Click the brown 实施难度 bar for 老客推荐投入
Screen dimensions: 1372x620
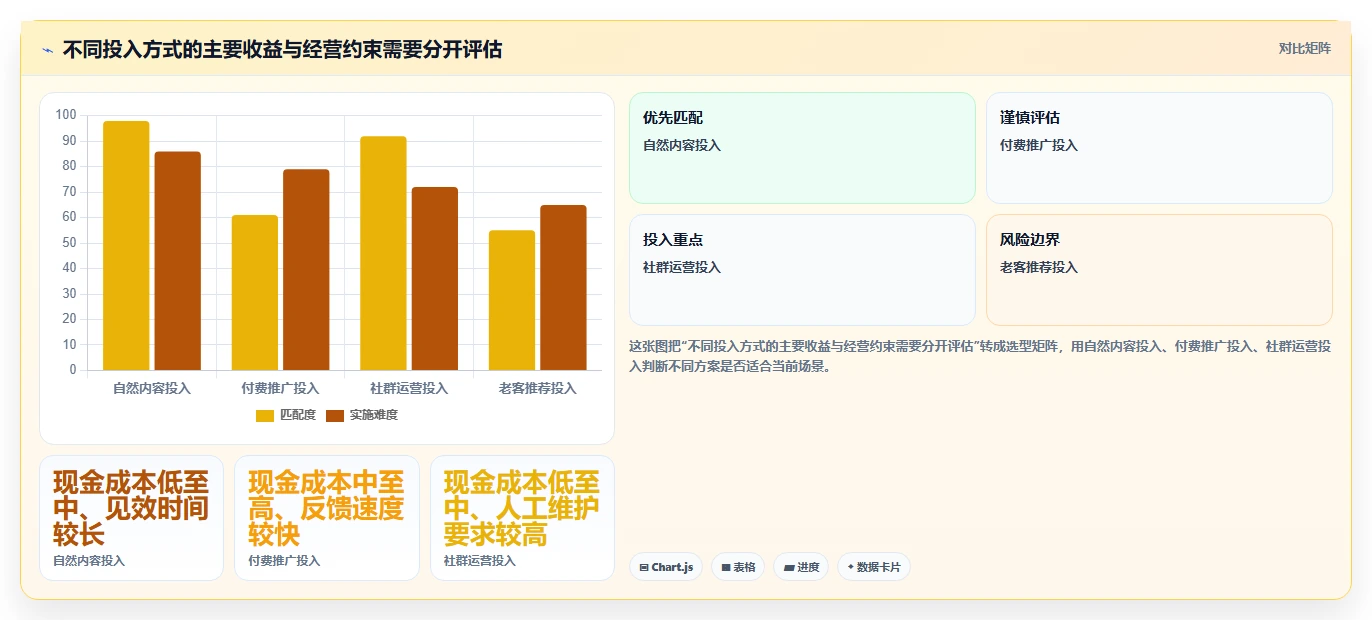563,288
